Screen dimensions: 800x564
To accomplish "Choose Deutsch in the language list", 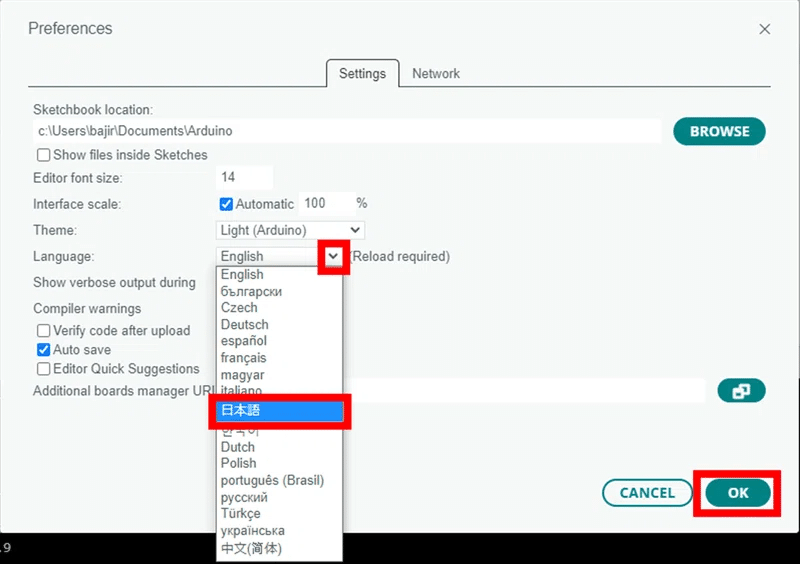I will click(279, 325).
